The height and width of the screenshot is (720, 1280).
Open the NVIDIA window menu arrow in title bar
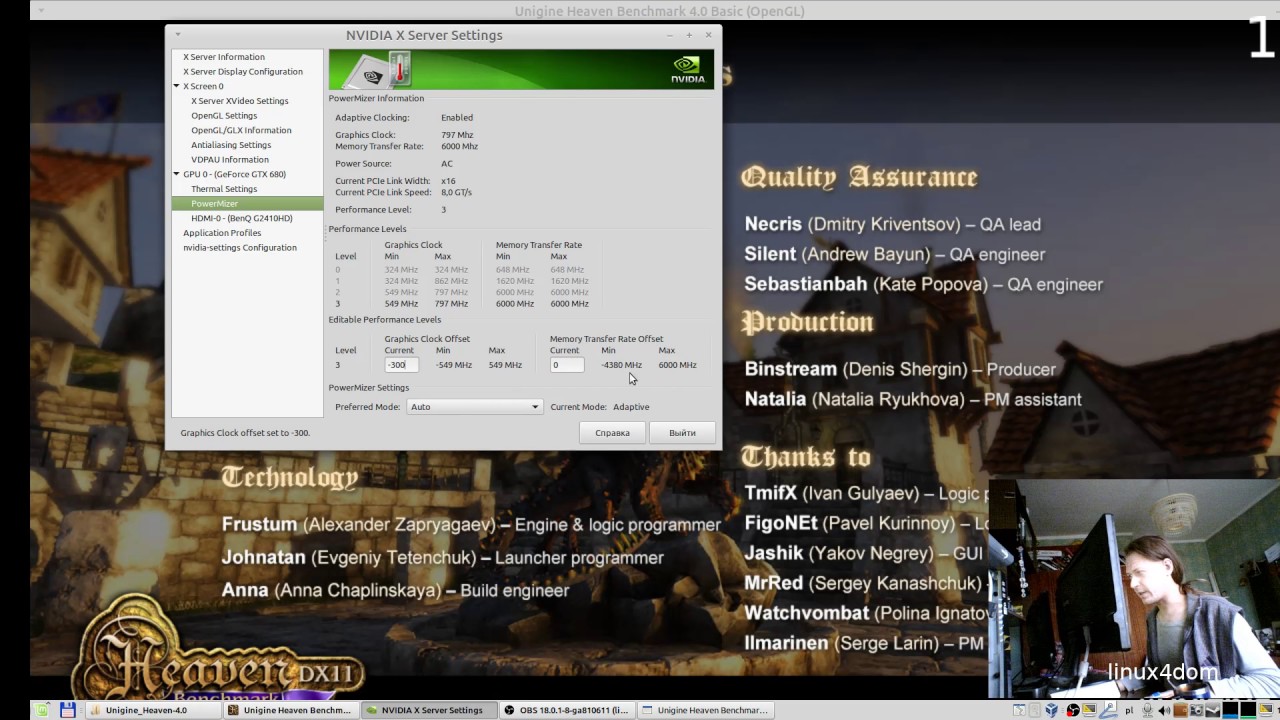178,35
